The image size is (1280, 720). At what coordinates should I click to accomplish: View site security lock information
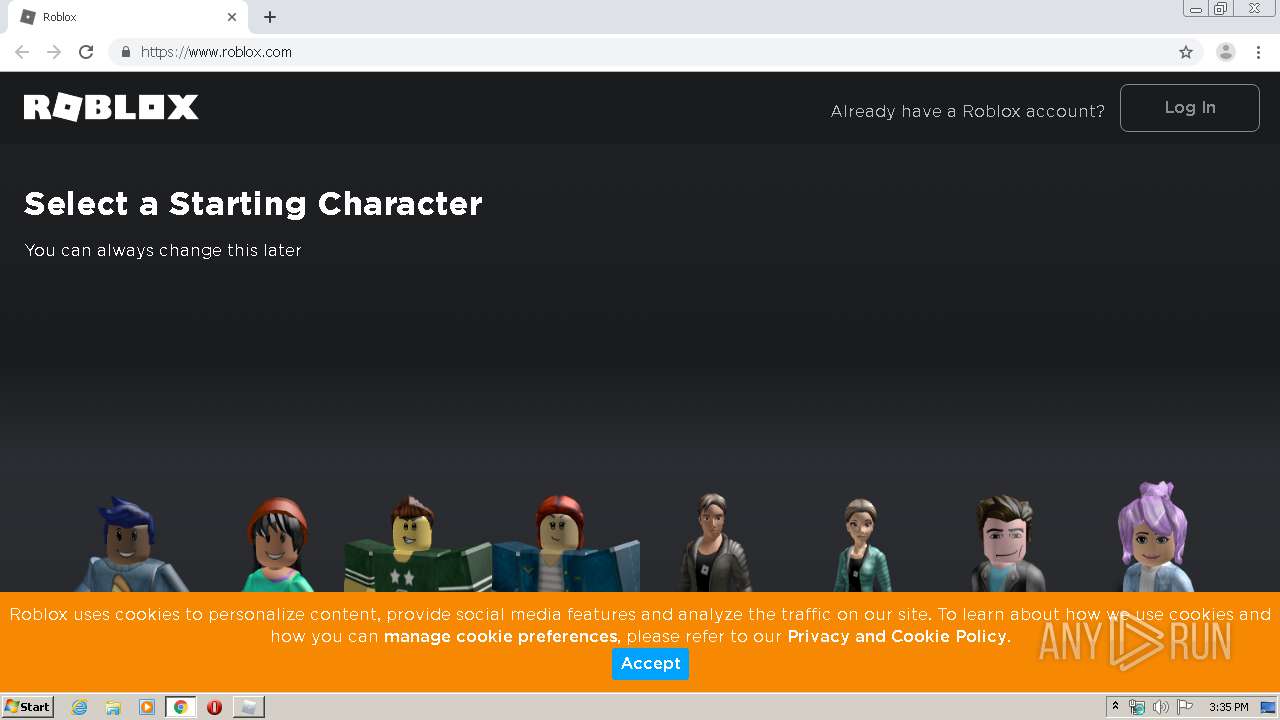(125, 52)
